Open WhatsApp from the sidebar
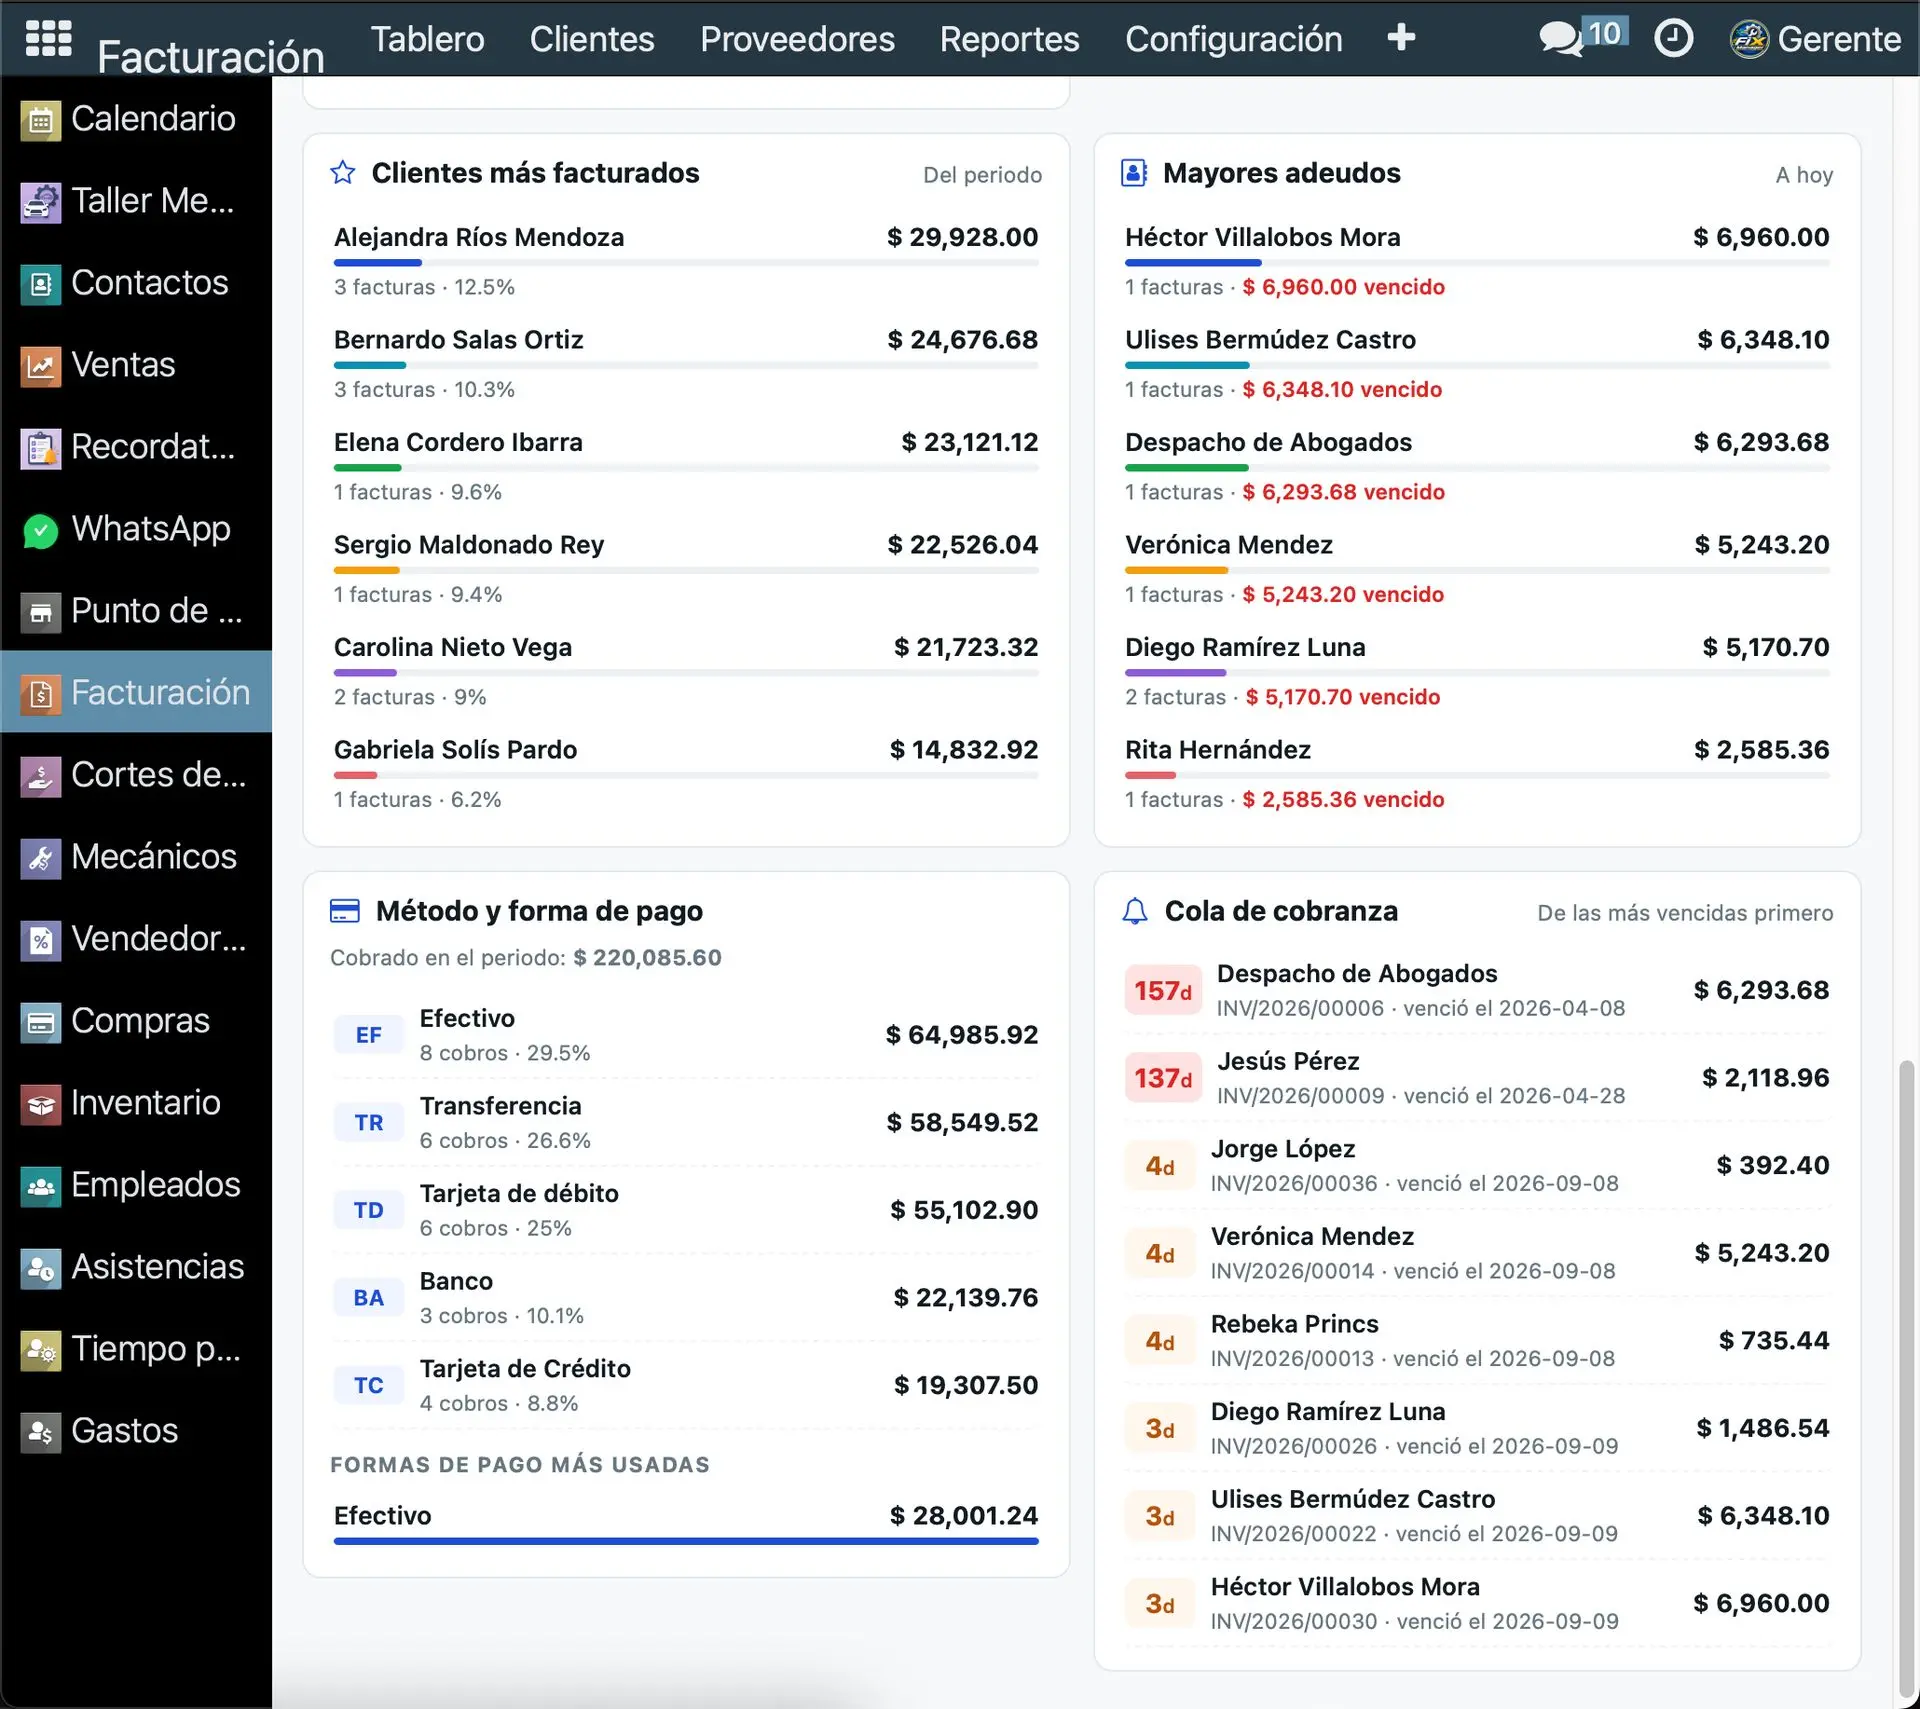 coord(136,529)
